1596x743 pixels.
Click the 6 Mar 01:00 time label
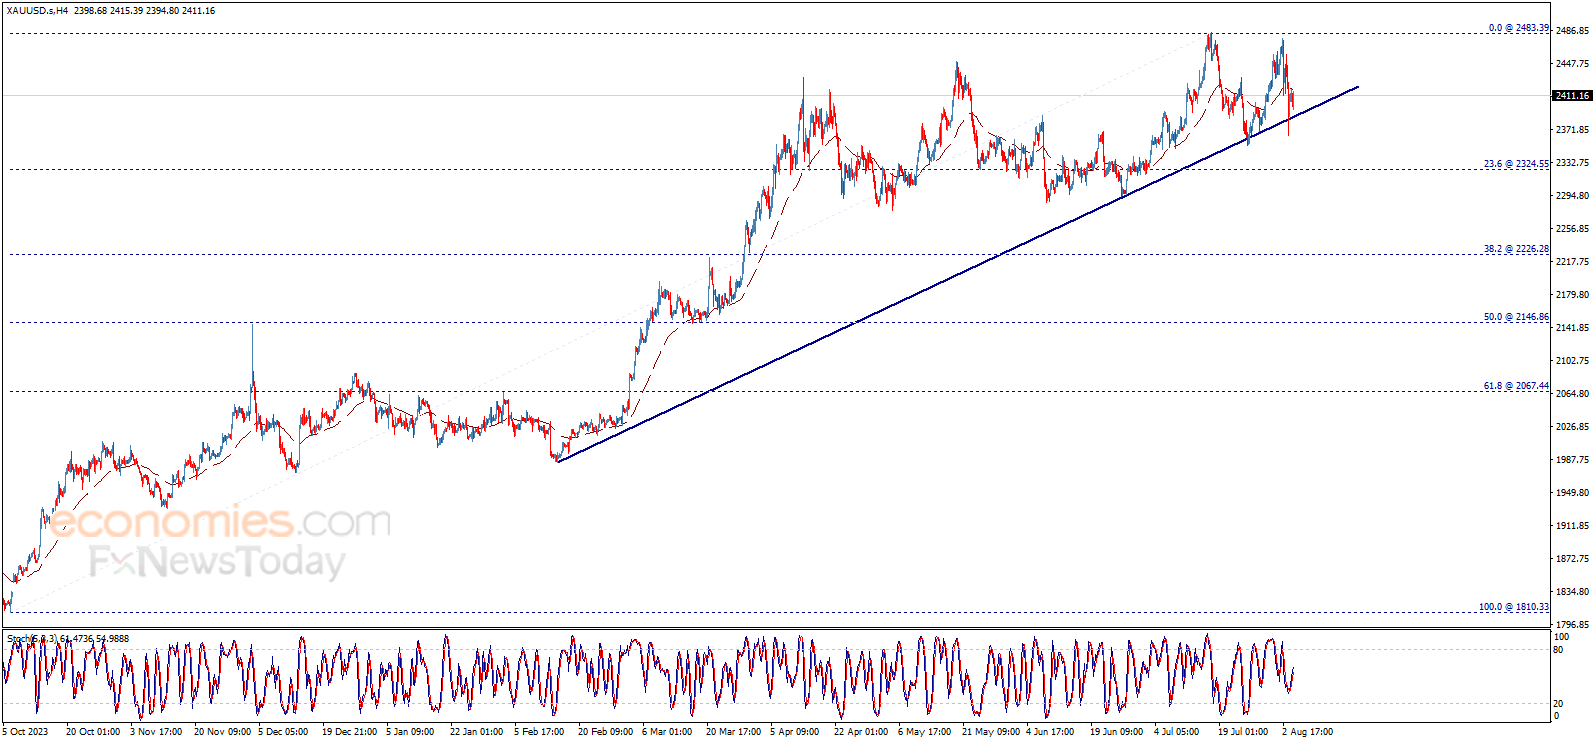[x=667, y=732]
